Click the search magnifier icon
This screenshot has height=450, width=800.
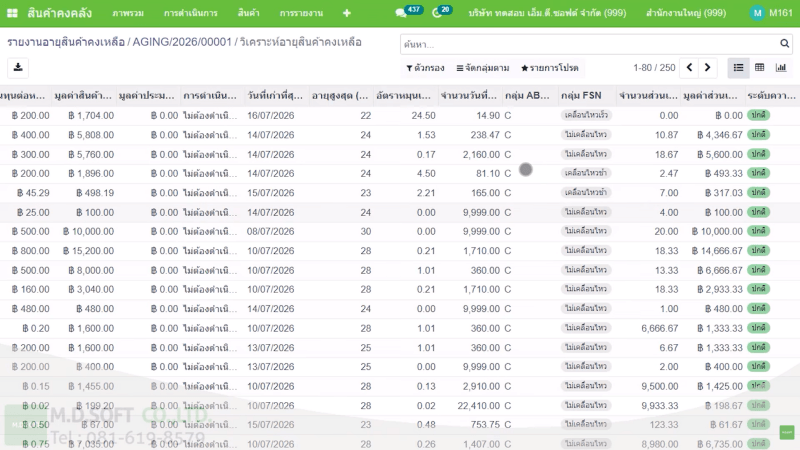coord(784,44)
